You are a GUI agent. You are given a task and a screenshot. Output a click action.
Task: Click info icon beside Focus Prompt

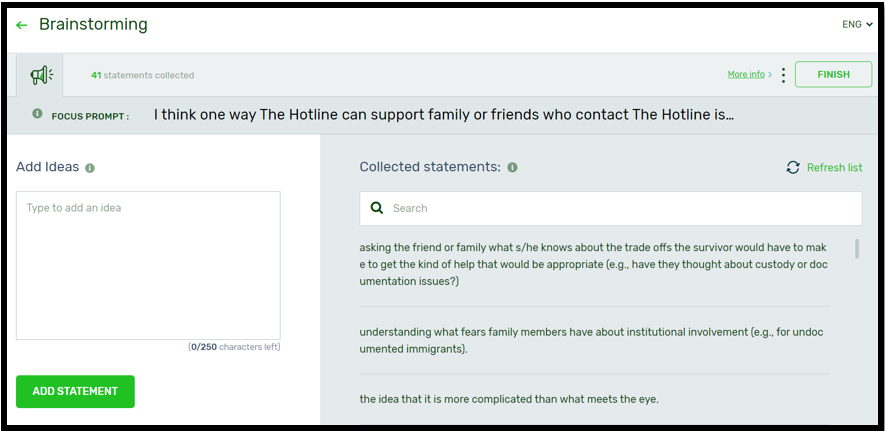click(x=38, y=114)
